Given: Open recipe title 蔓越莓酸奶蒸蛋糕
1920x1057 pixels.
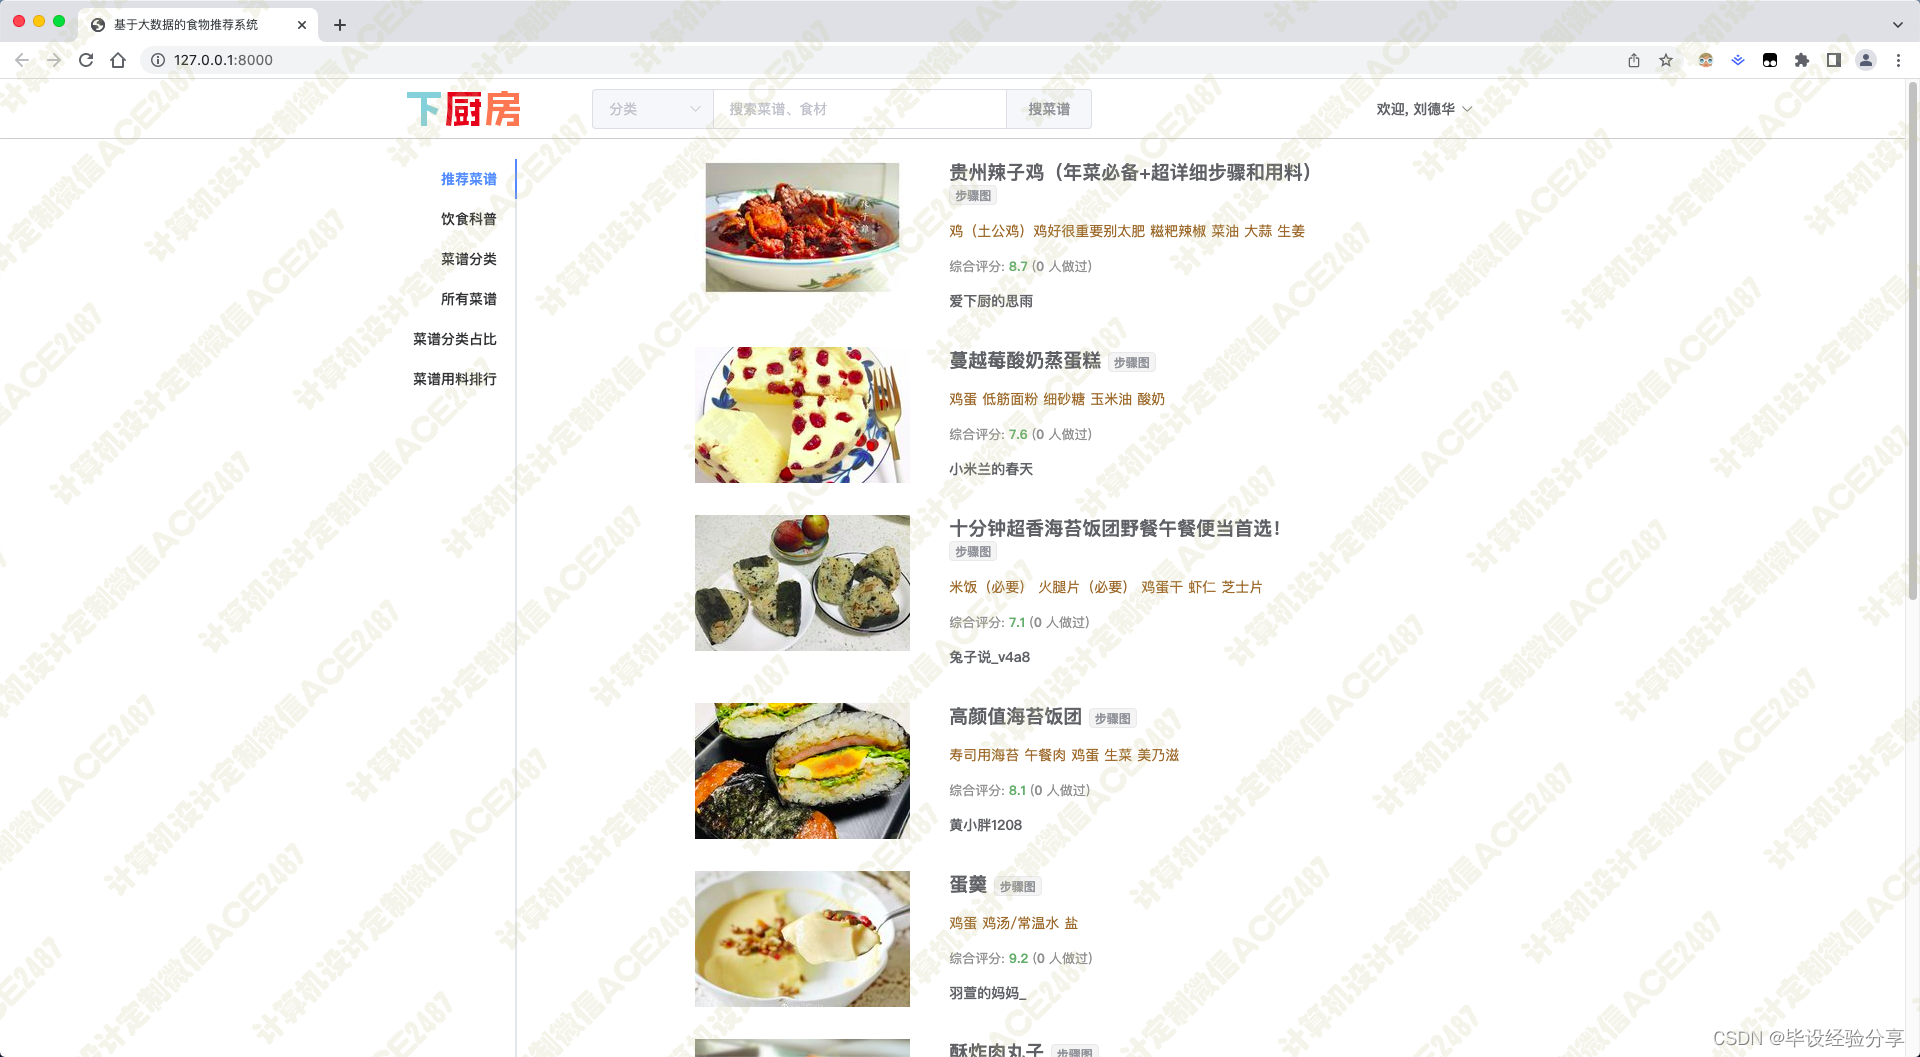Looking at the screenshot, I should point(1025,360).
